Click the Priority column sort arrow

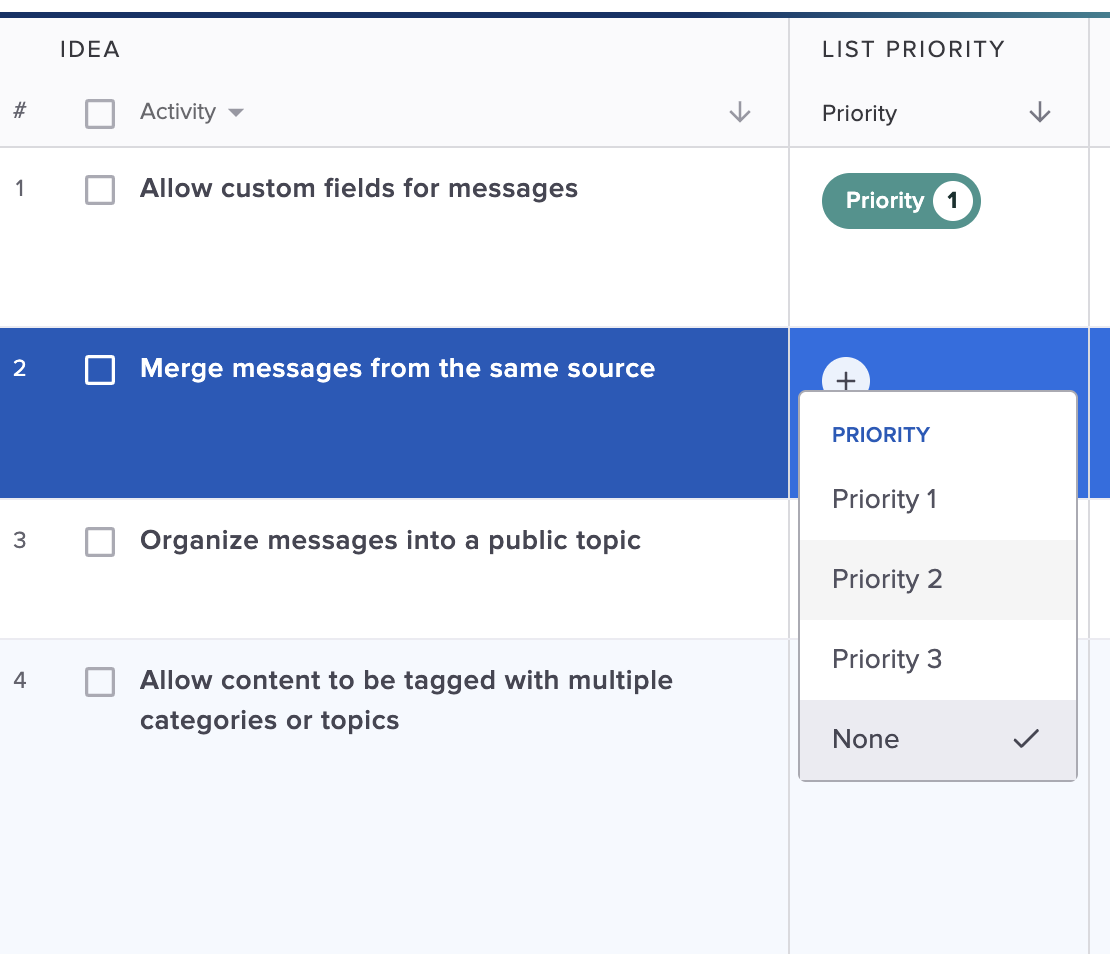point(1039,113)
